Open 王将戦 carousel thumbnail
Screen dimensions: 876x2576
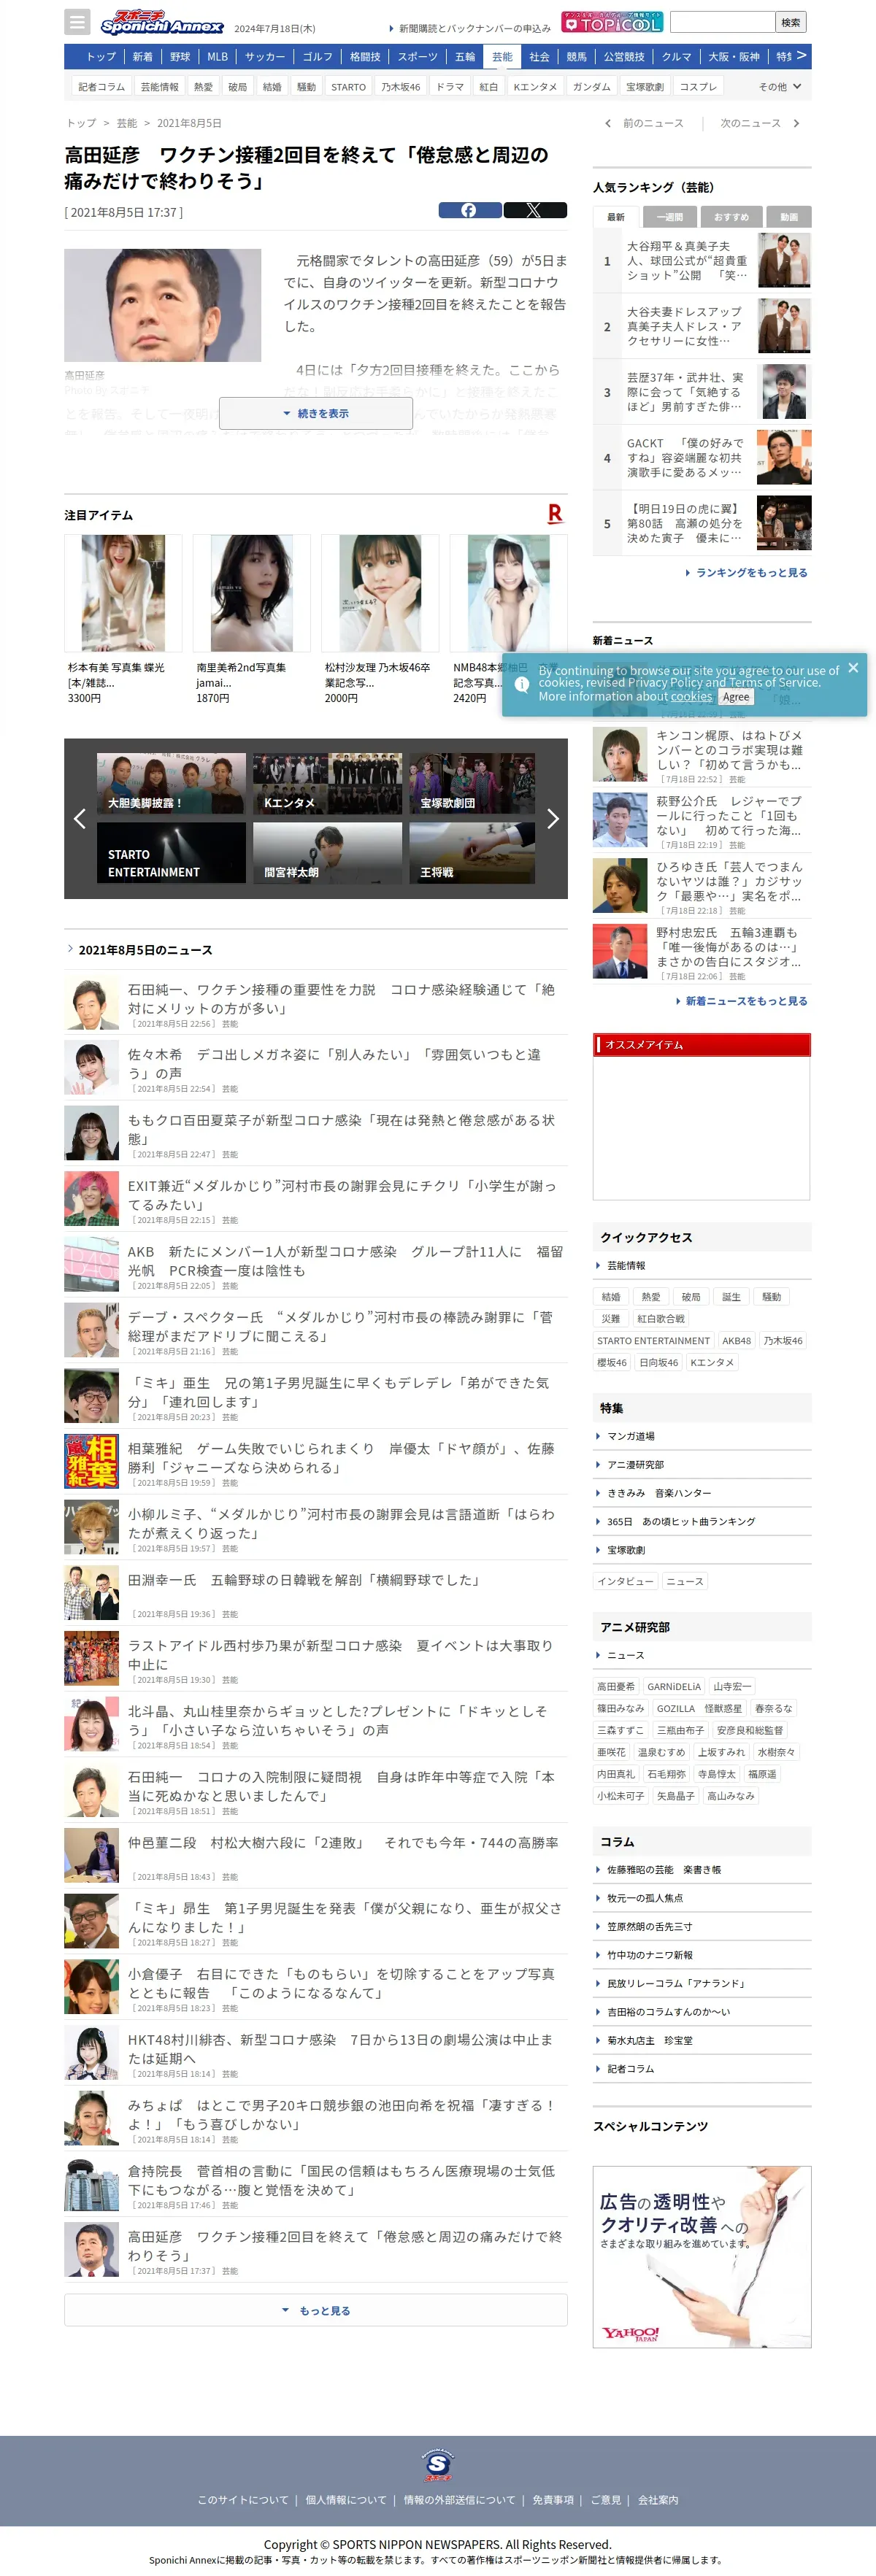pos(472,852)
